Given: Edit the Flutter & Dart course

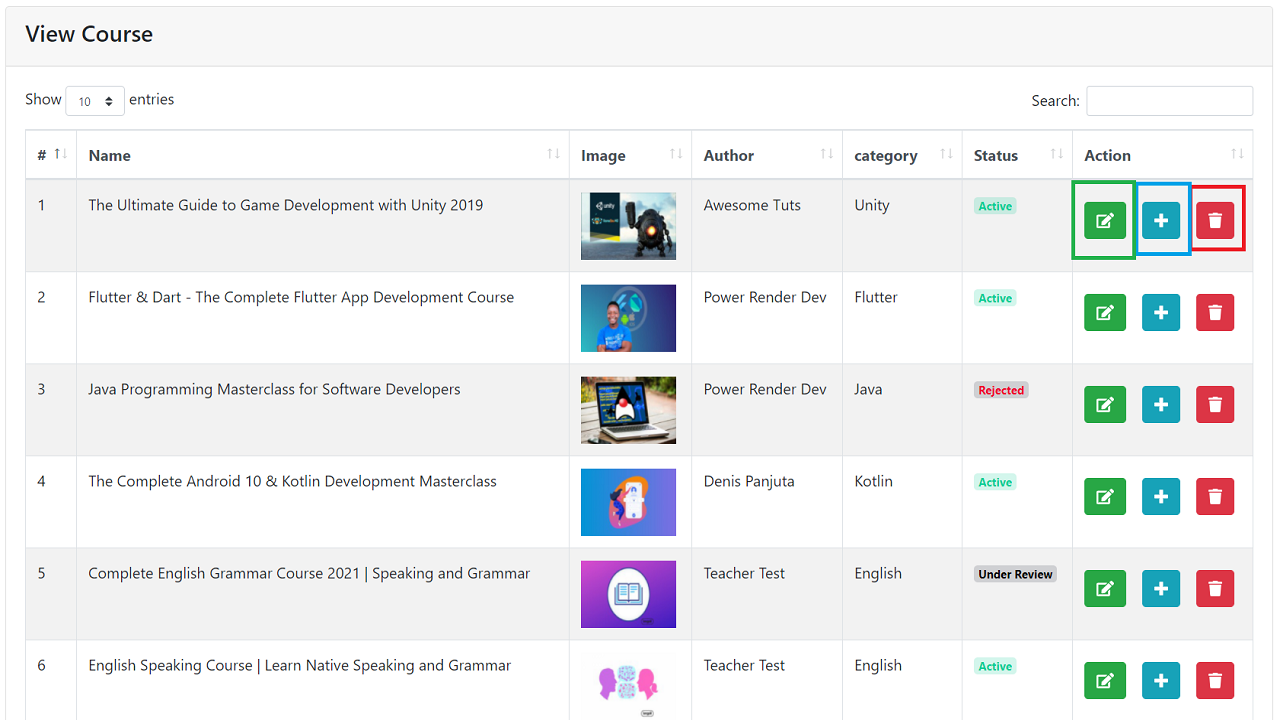Looking at the screenshot, I should [x=1105, y=313].
